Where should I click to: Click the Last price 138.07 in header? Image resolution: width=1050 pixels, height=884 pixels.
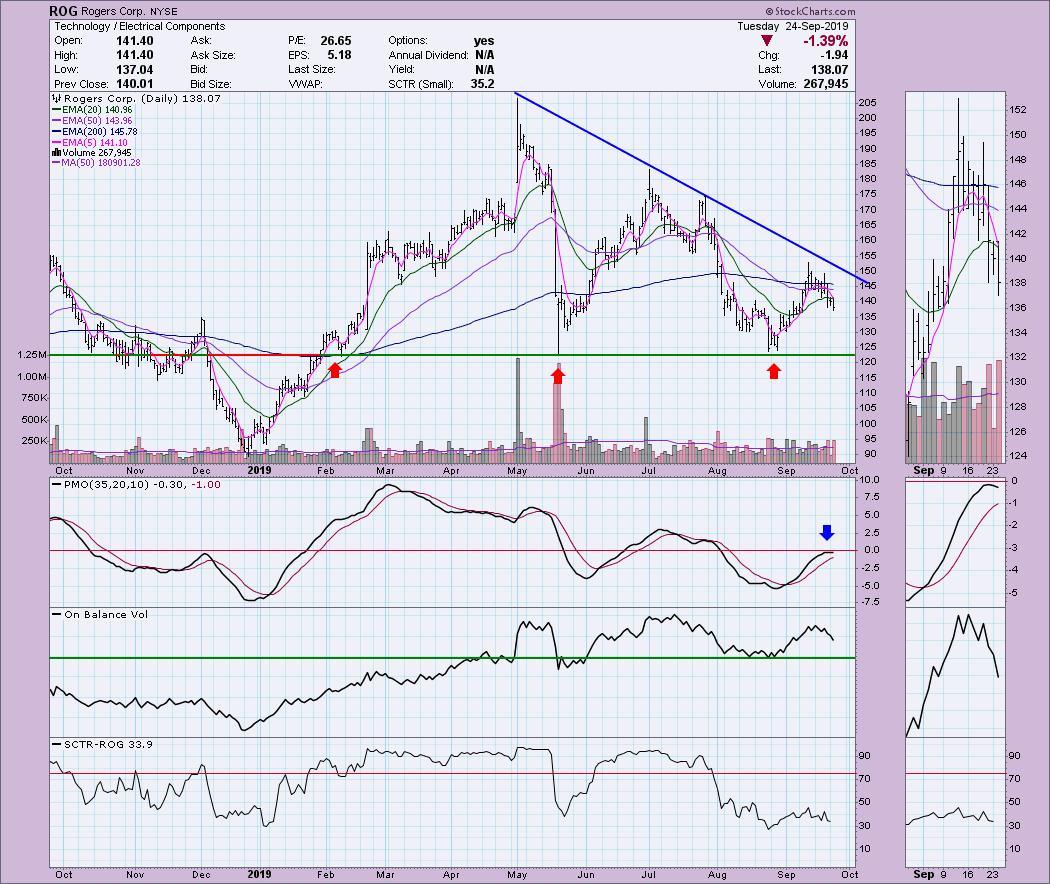click(830, 70)
